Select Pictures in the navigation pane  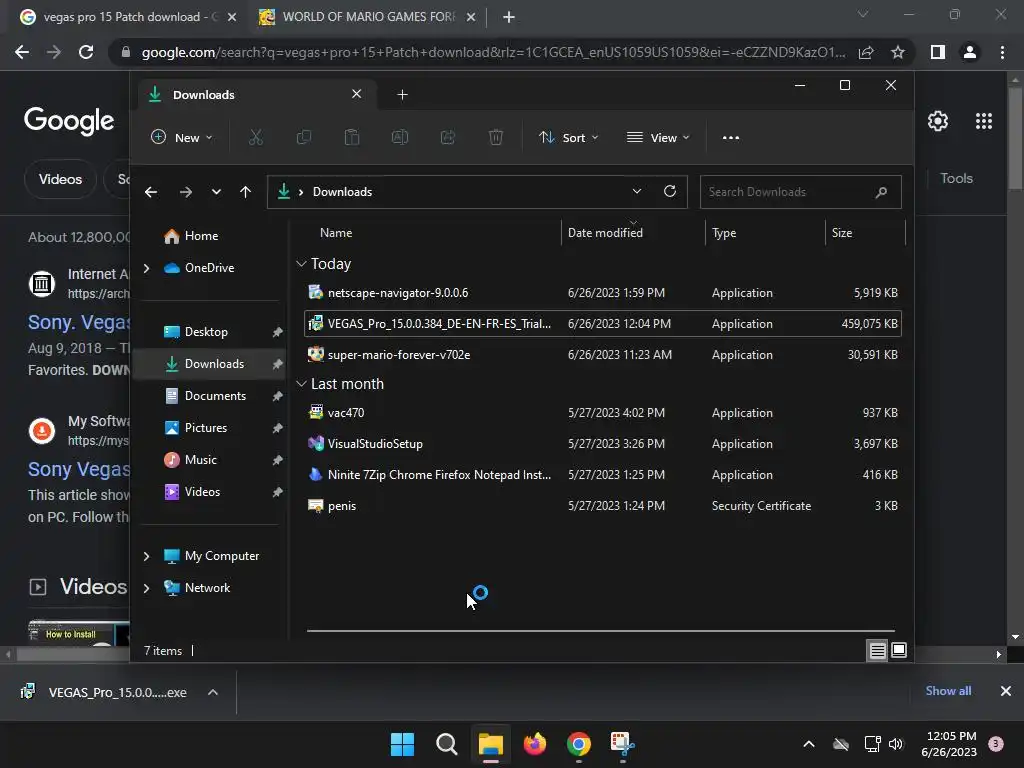point(206,428)
